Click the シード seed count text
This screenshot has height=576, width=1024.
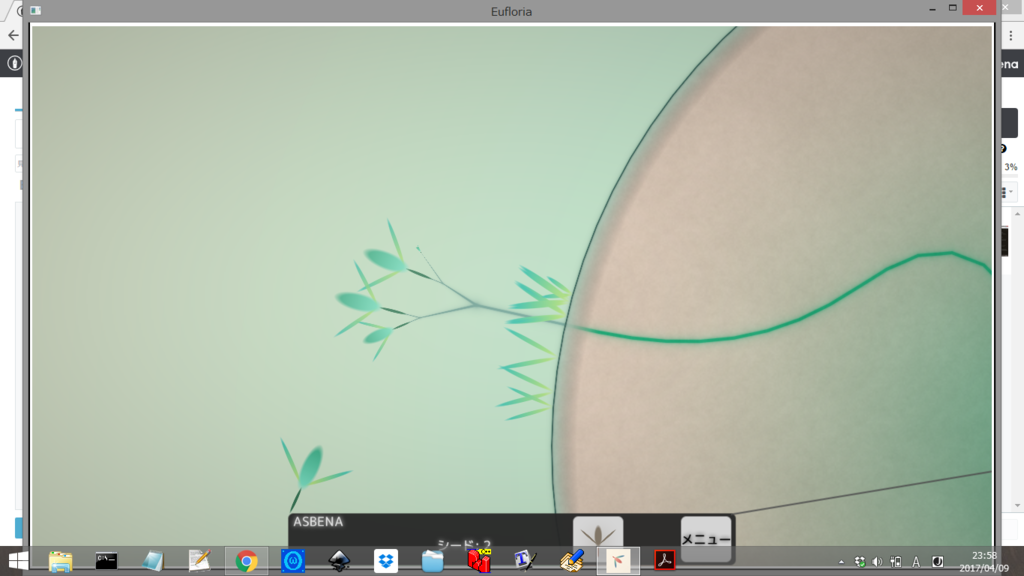pyautogui.click(x=464, y=543)
